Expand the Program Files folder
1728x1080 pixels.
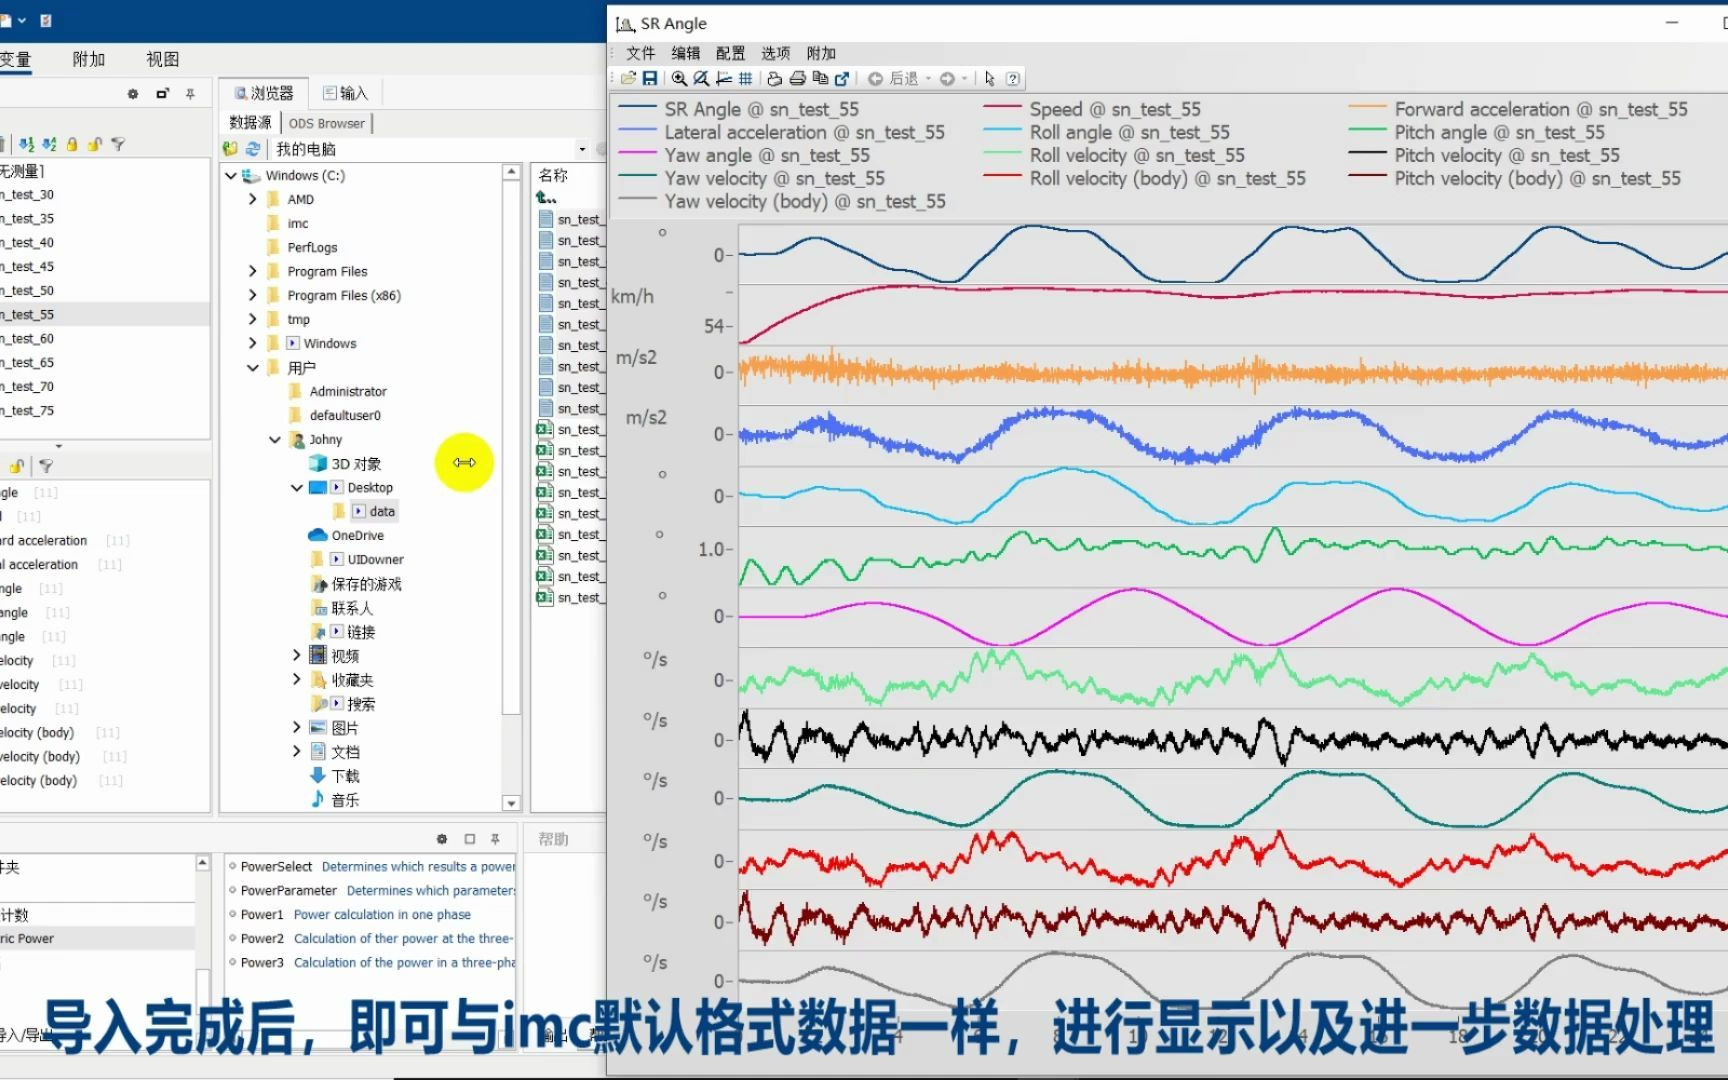pos(252,270)
